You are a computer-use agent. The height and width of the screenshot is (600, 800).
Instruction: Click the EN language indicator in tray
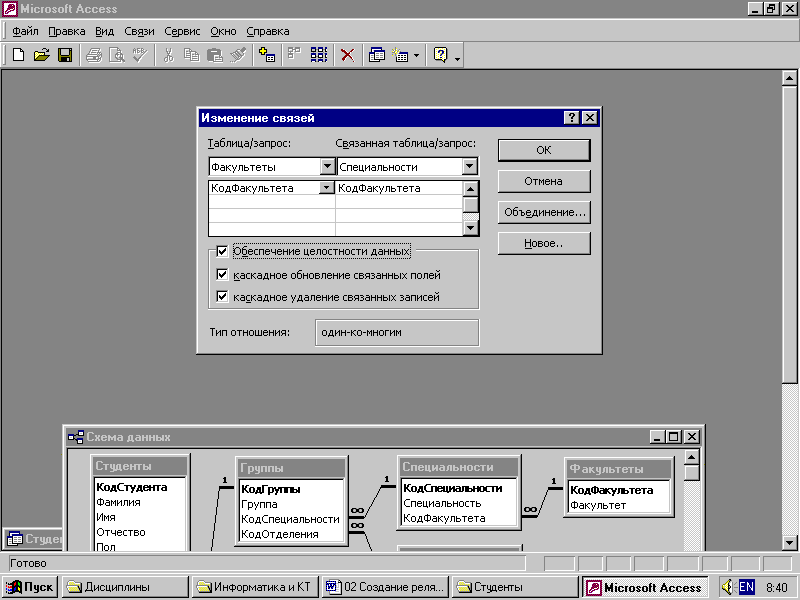tap(746, 587)
